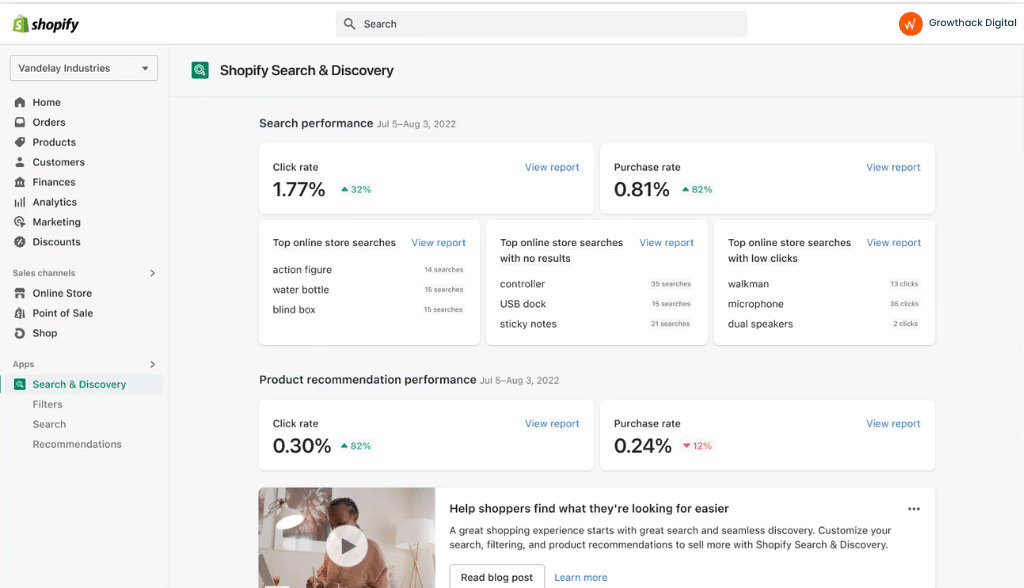This screenshot has width=1024, height=588.
Task: Click the search magnifier icon in top bar
Action: pos(349,24)
